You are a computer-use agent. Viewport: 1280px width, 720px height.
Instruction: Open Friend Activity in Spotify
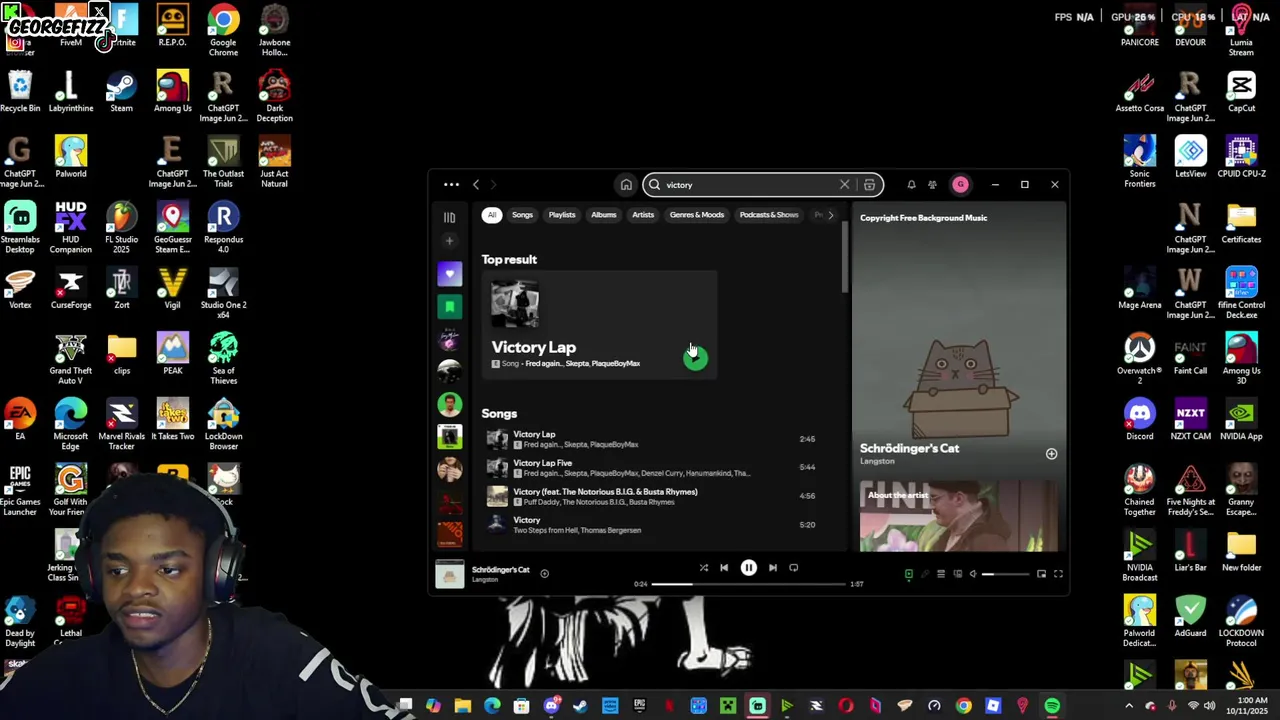click(932, 184)
